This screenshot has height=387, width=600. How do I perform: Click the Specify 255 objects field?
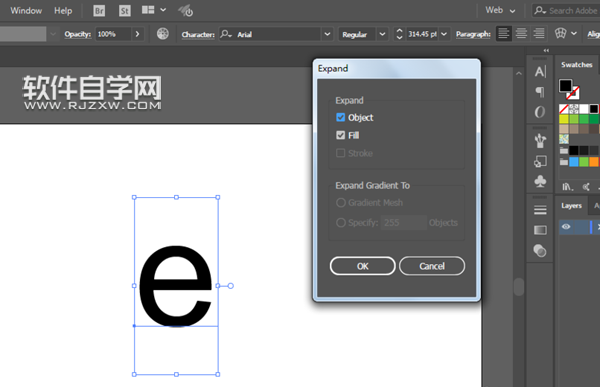point(404,222)
